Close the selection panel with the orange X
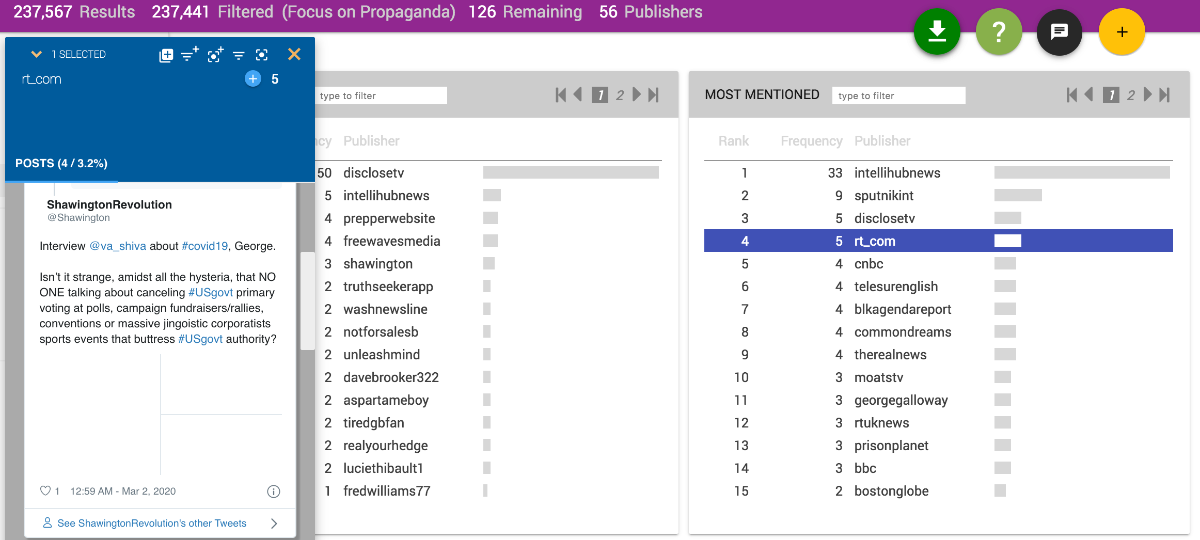This screenshot has width=1200, height=540. (x=294, y=55)
